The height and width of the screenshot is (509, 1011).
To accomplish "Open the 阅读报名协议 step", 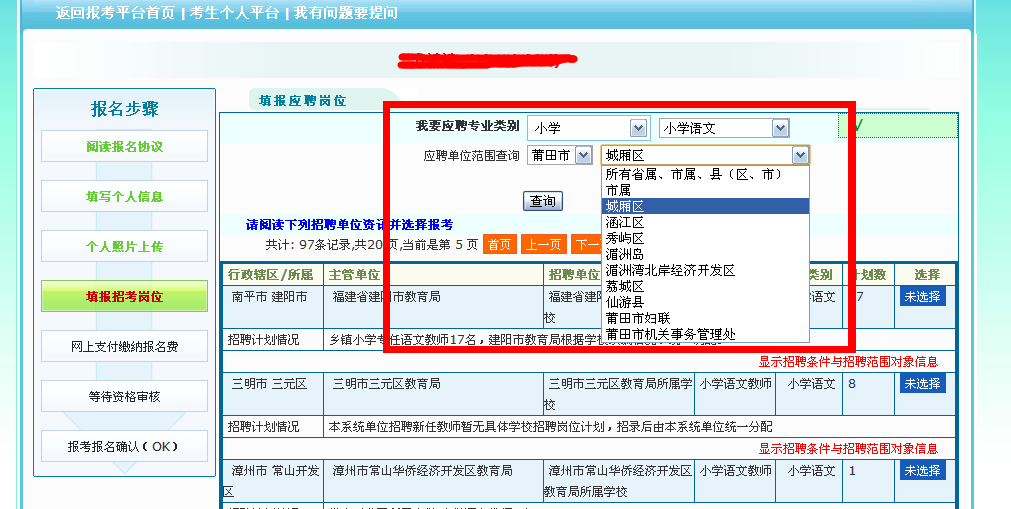I will point(124,147).
